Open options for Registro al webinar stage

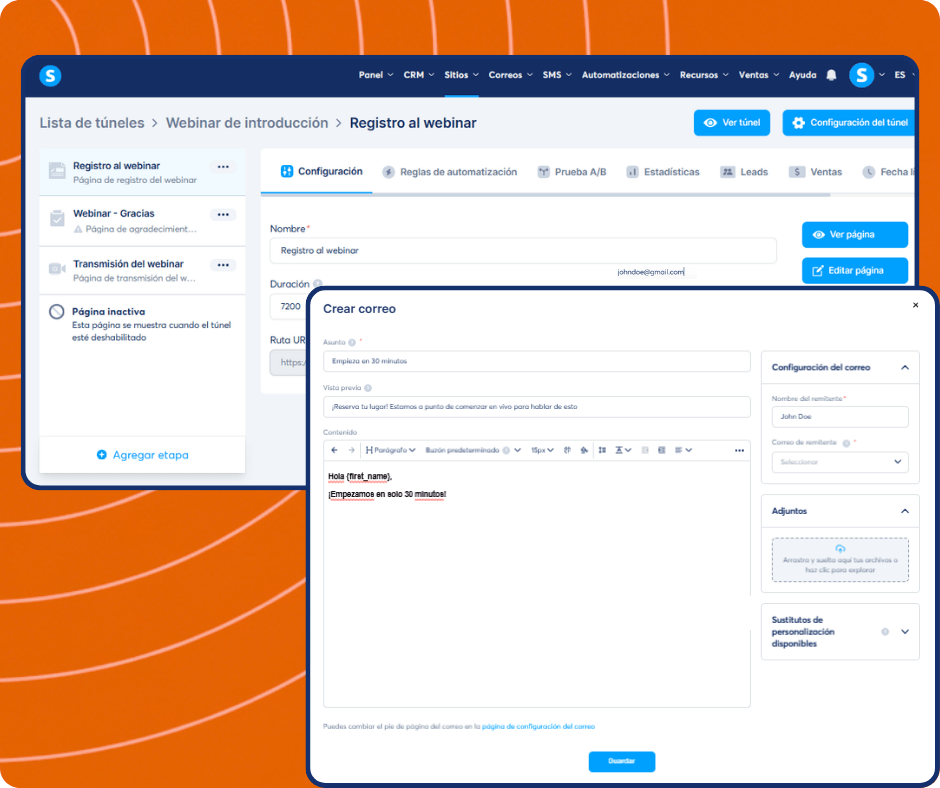coord(223,167)
